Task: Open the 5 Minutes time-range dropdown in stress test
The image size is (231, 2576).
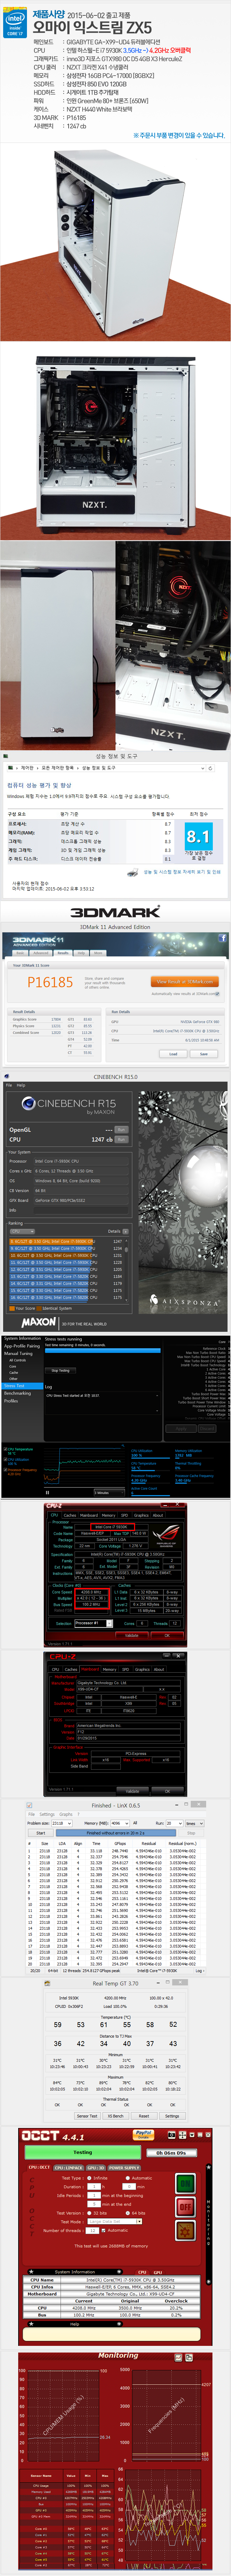Action: point(109,1492)
